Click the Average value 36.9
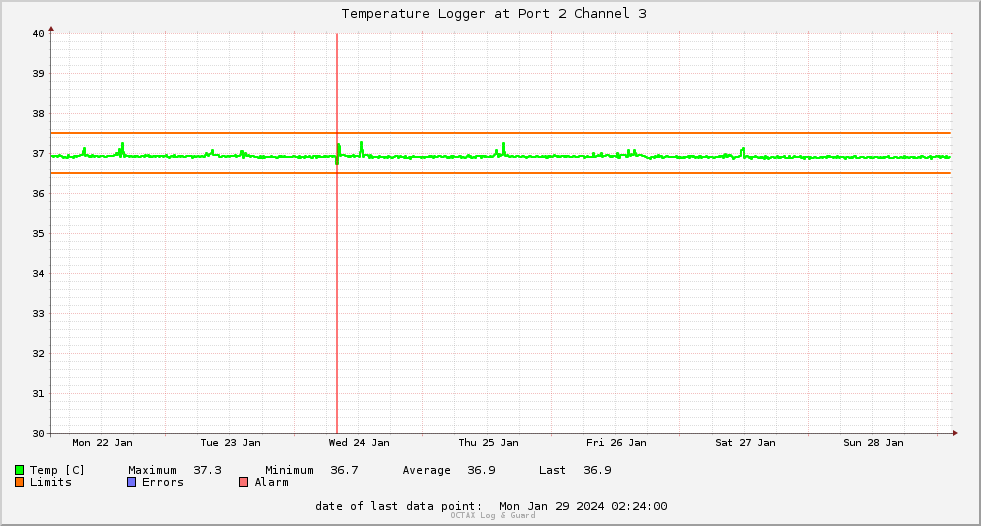This screenshot has height=526, width=981. [481, 470]
